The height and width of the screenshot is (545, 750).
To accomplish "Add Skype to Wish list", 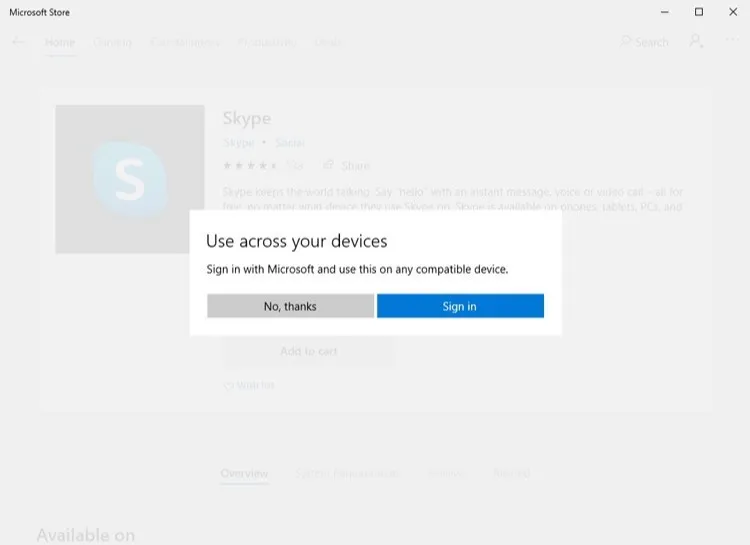I will (249, 385).
